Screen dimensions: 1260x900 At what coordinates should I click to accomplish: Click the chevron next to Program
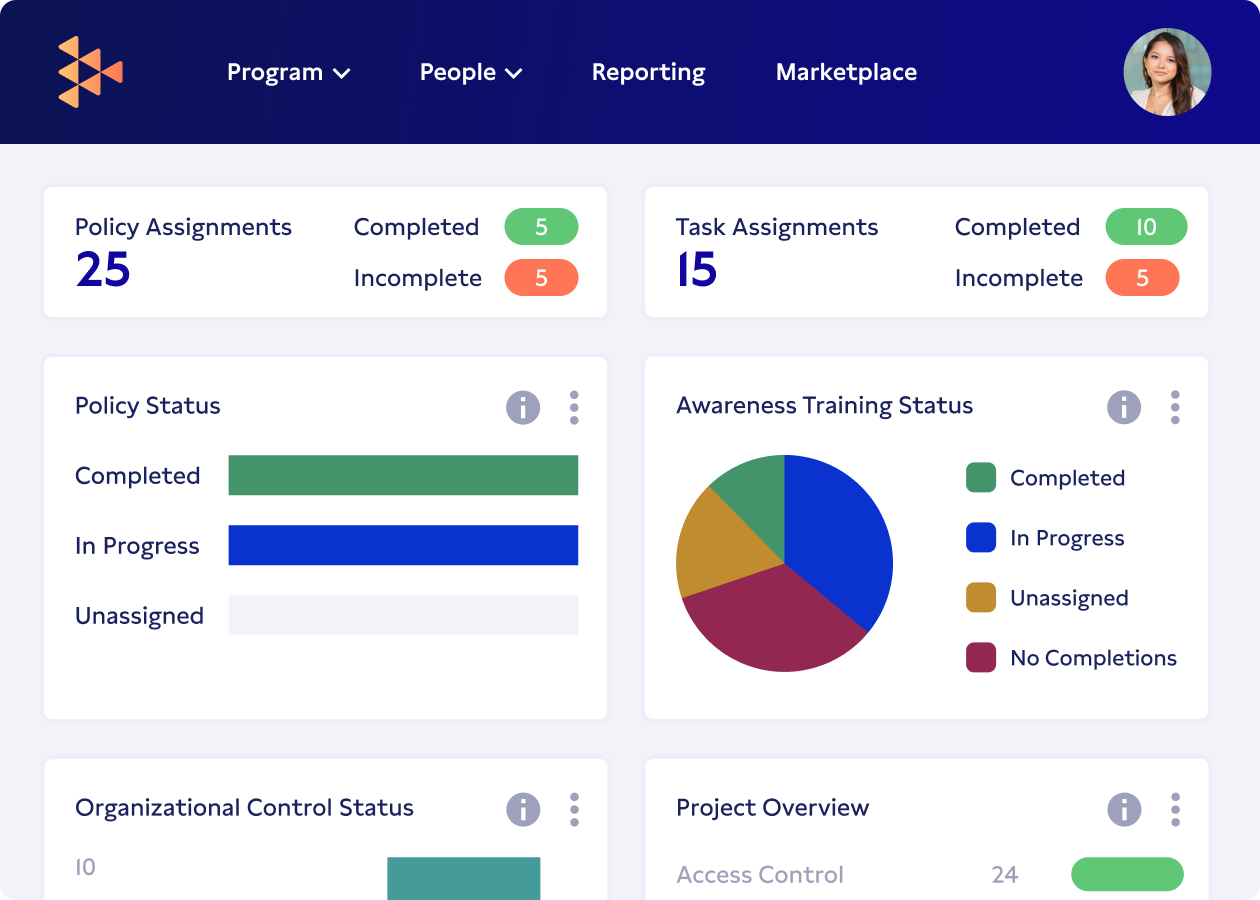[340, 73]
